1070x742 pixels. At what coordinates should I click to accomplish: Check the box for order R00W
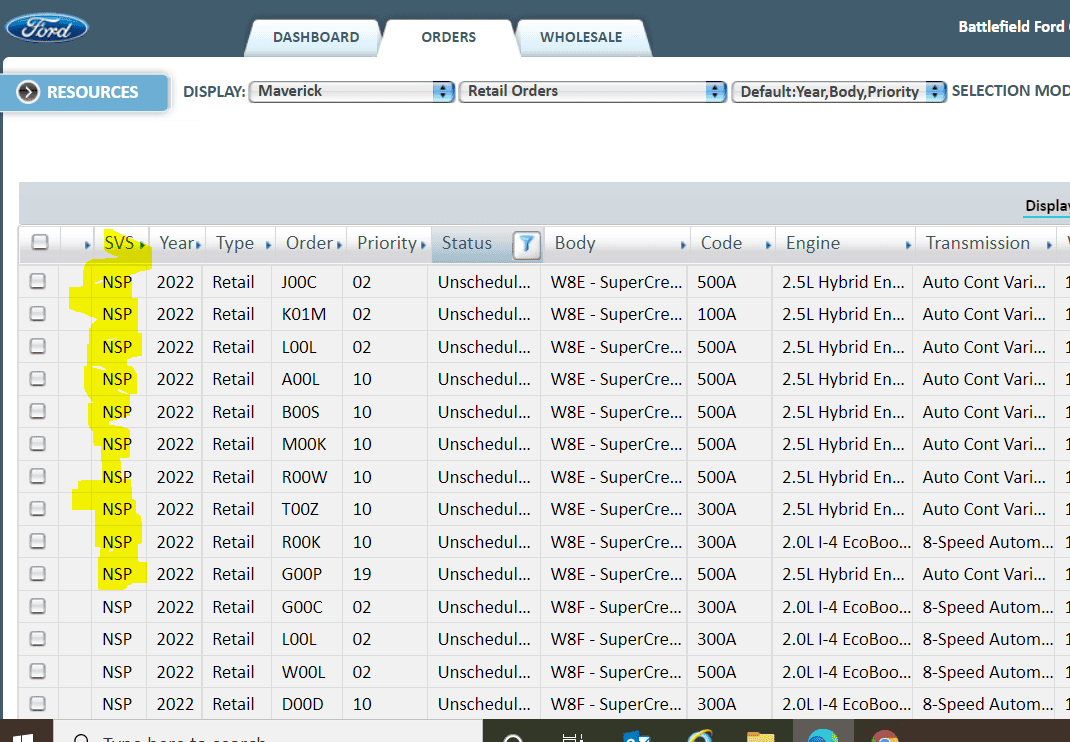tap(38, 476)
